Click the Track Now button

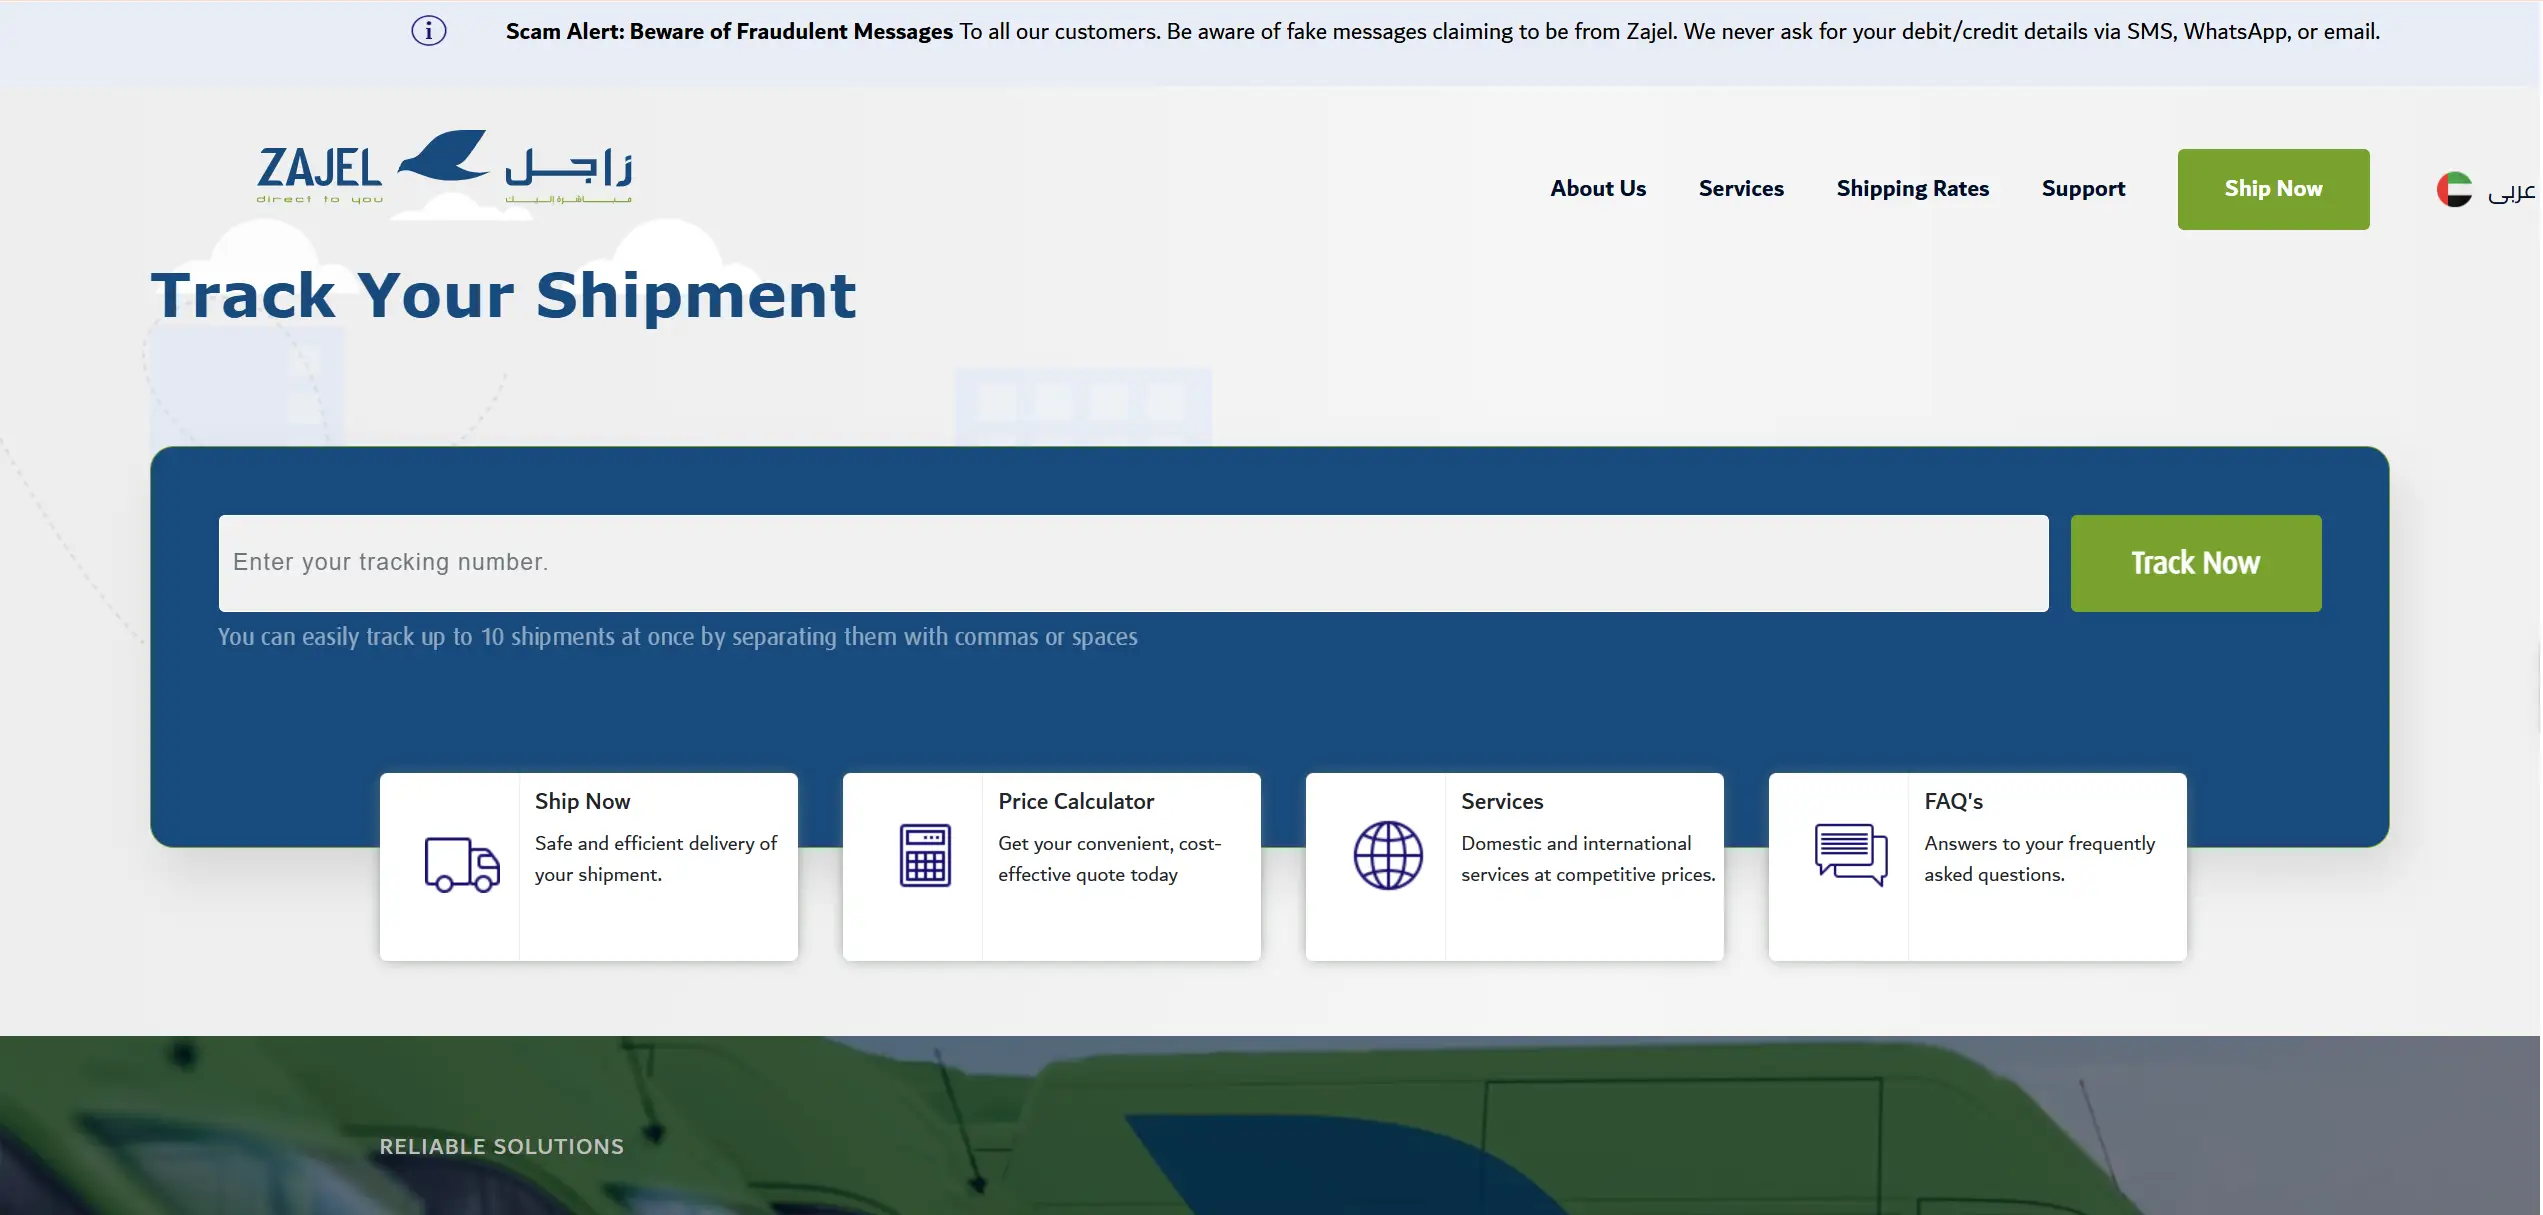(x=2196, y=563)
